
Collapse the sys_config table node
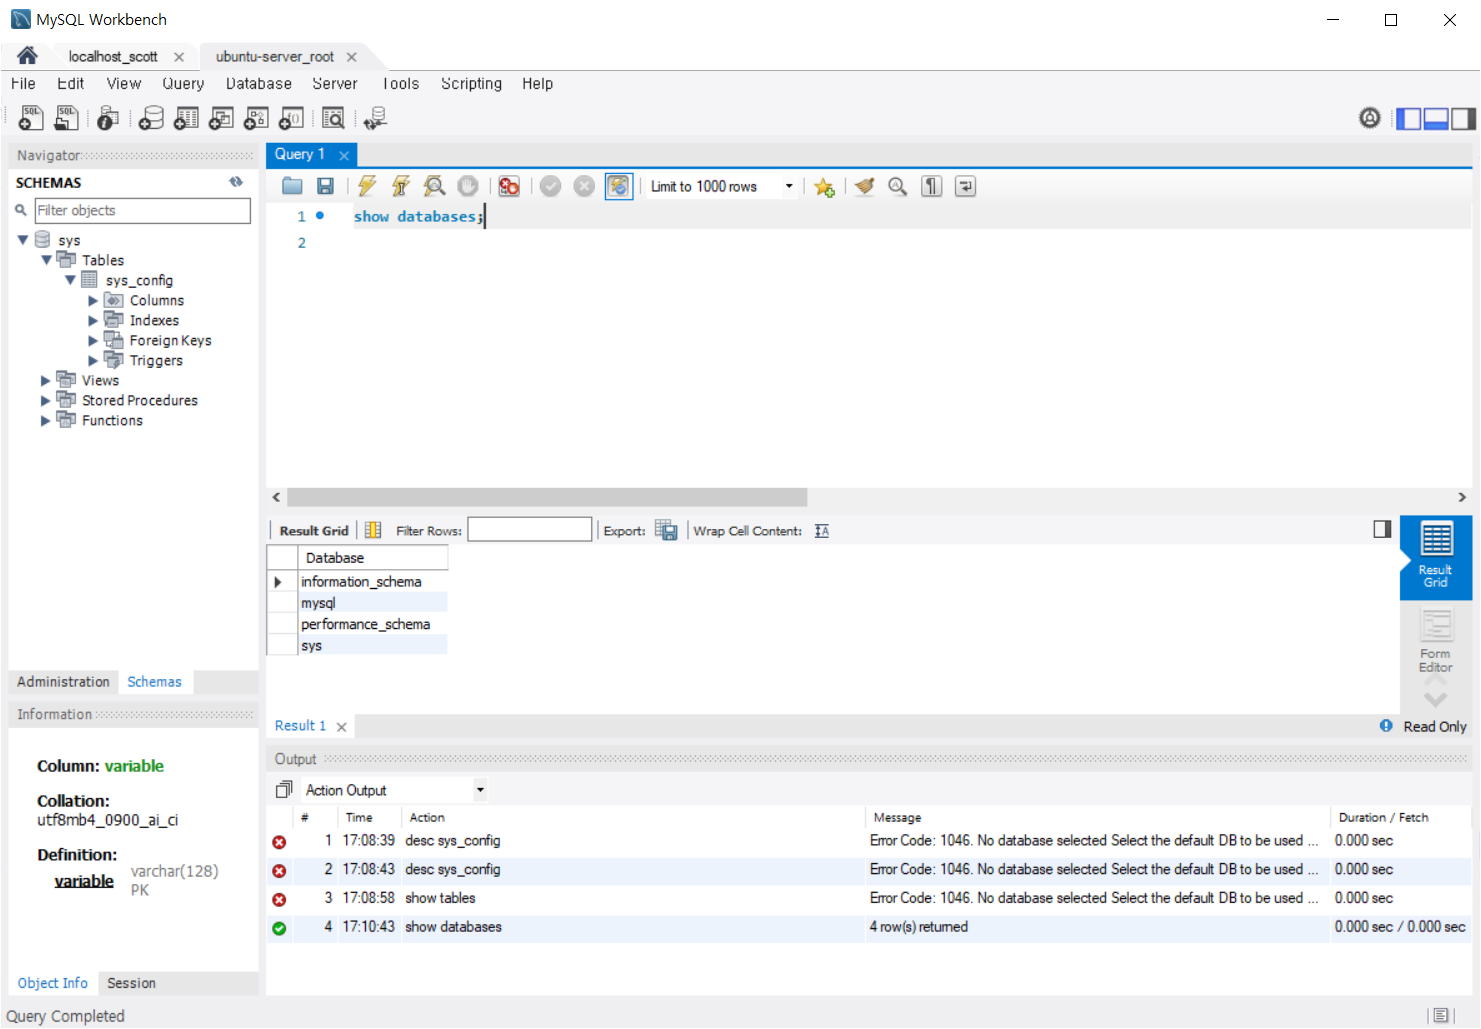click(x=70, y=280)
